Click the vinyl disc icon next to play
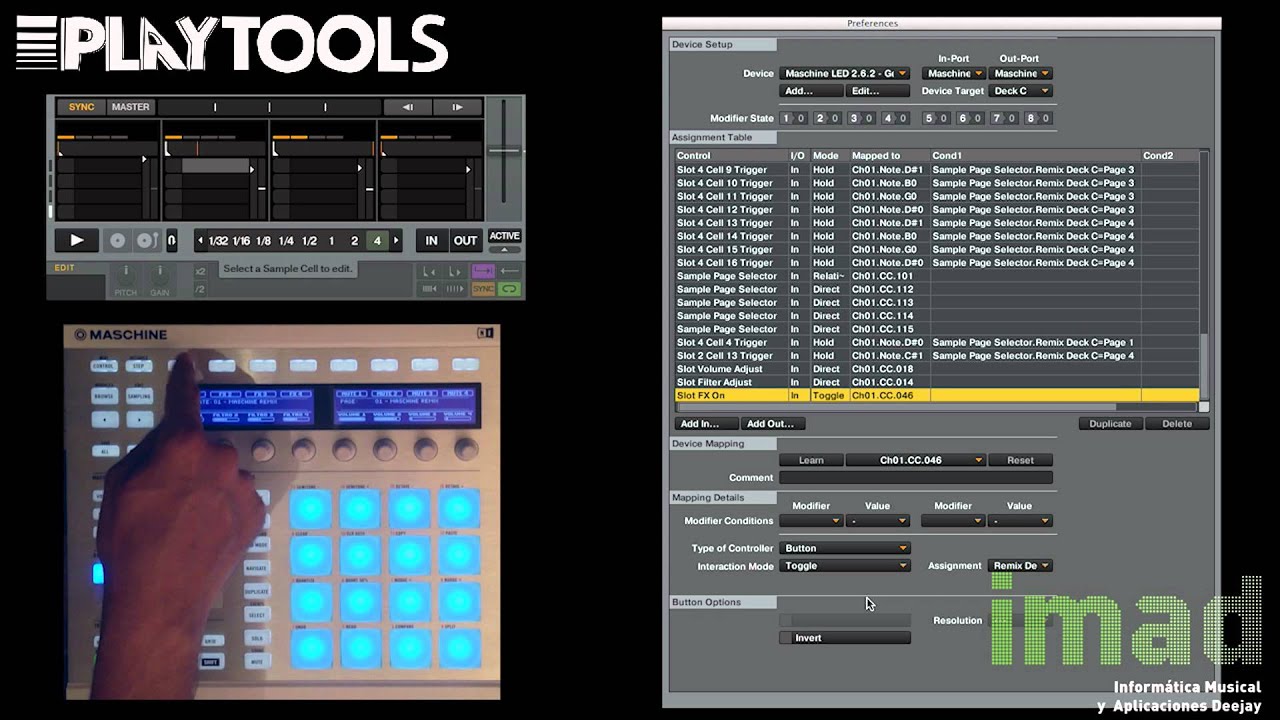This screenshot has height=720, width=1280. click(118, 241)
